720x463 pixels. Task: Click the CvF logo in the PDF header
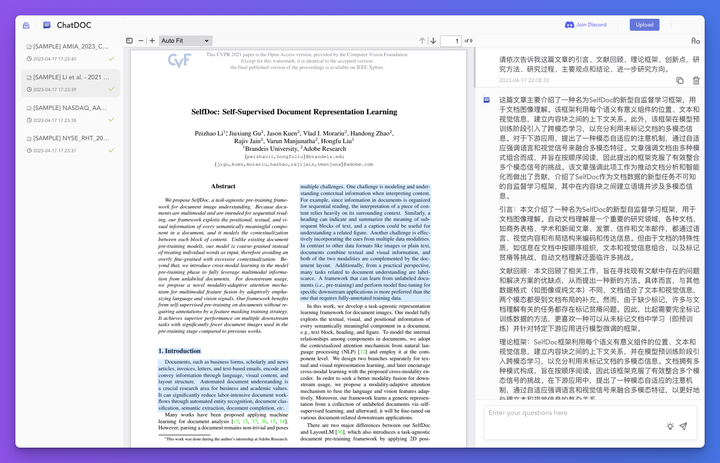[180, 60]
